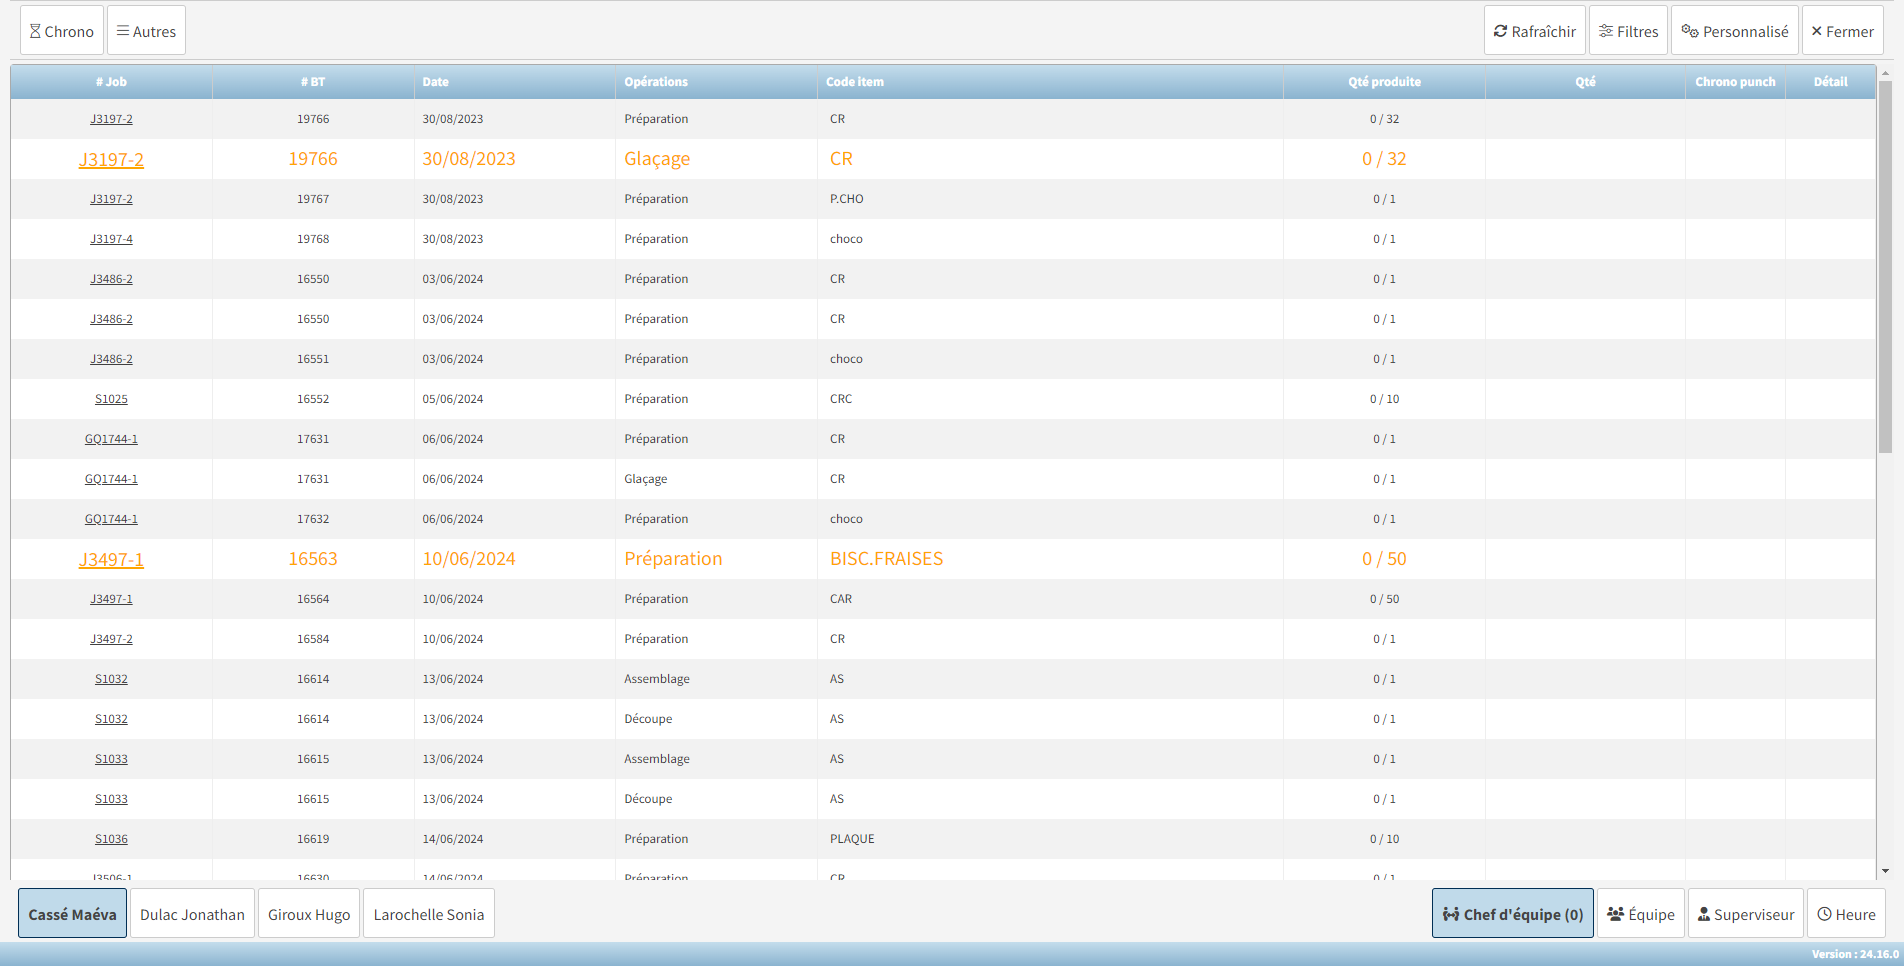This screenshot has width=1904, height=966.
Task: Click the Chrono hourglass icon
Action: click(x=35, y=31)
